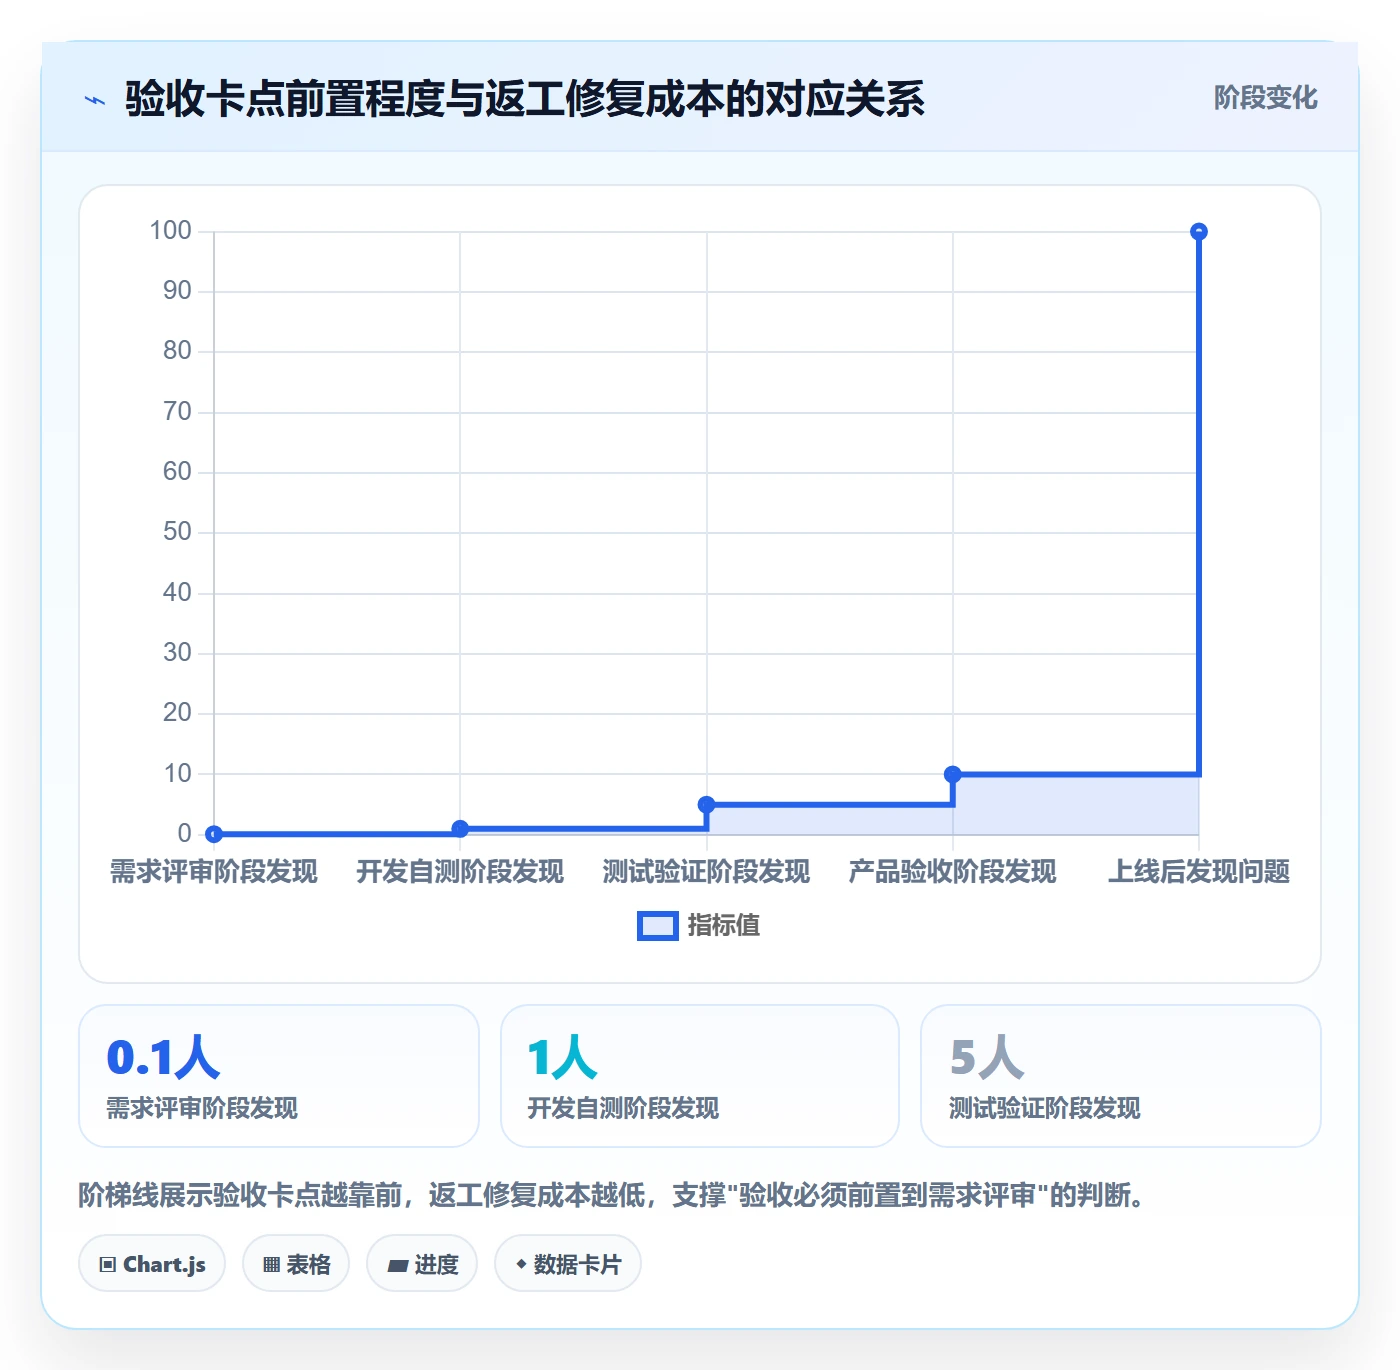Click the y-axis value 90

pos(177,291)
